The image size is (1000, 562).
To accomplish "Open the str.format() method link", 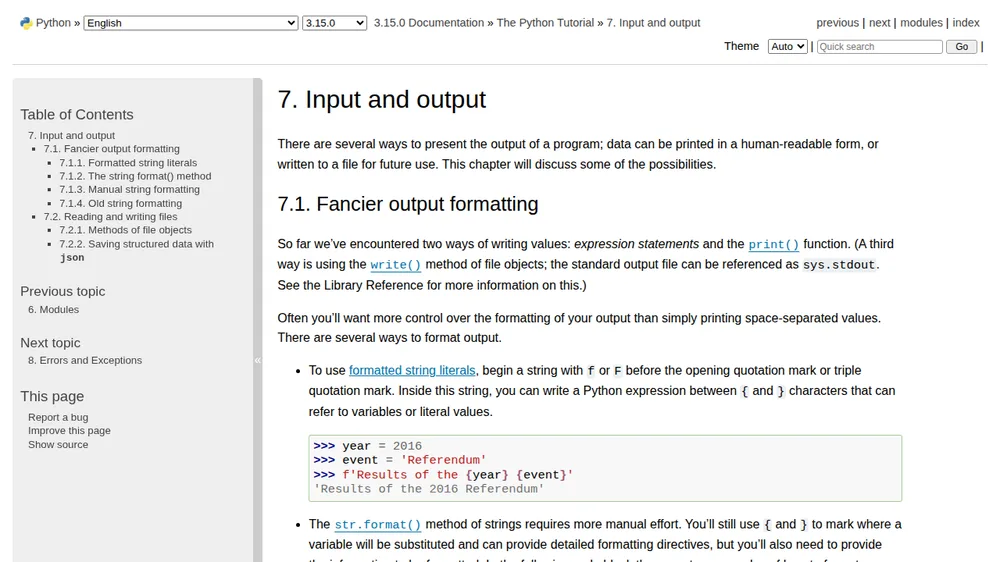I will click(378, 524).
